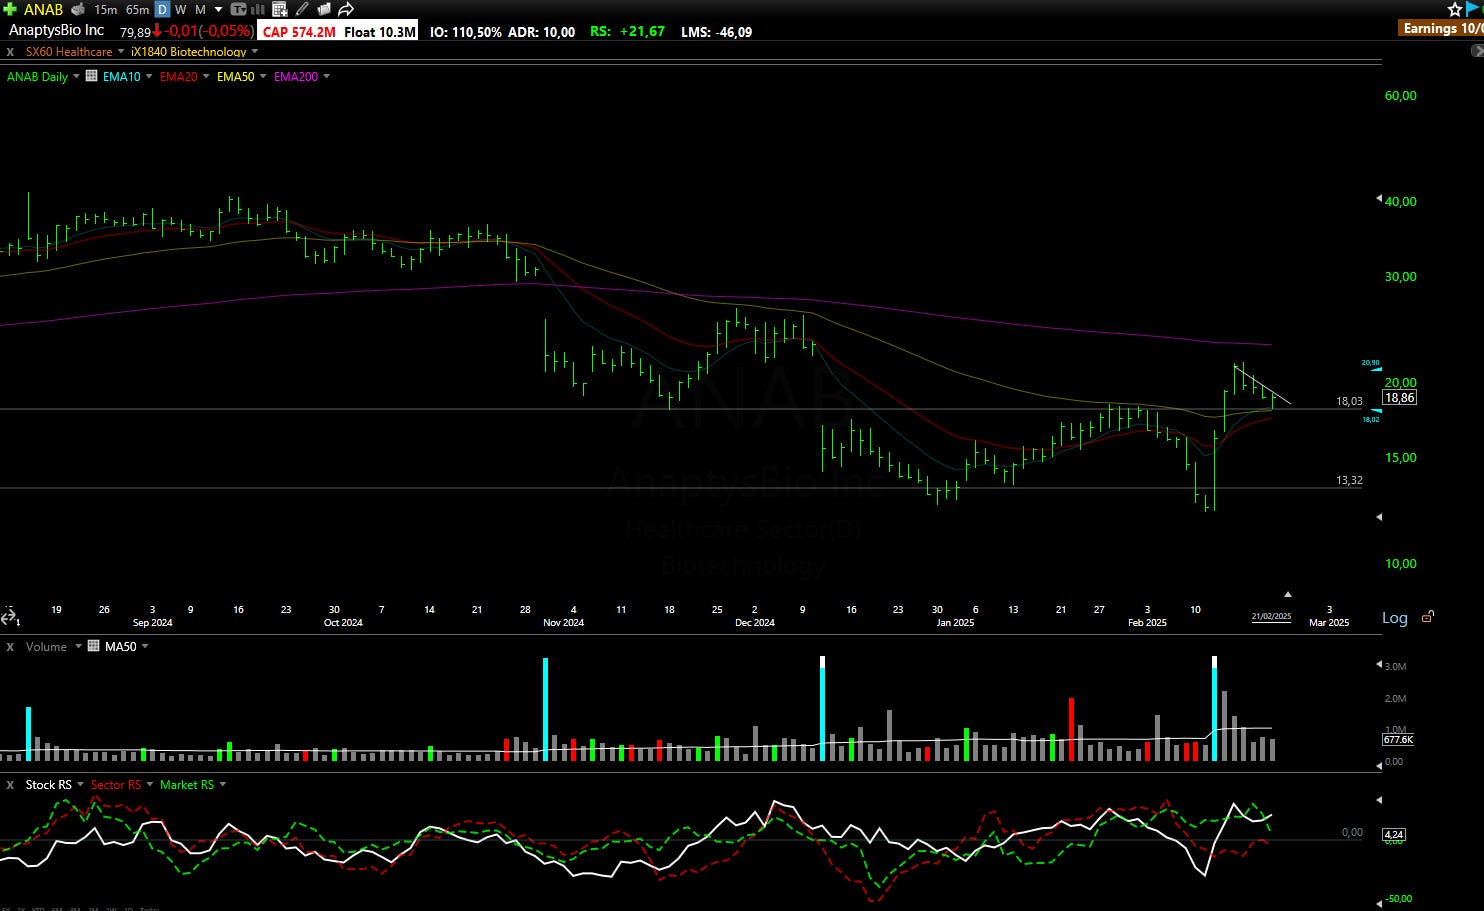Select the Weekly (W) timeframe
Viewport: 1484px width, 911px height.
(x=181, y=9)
